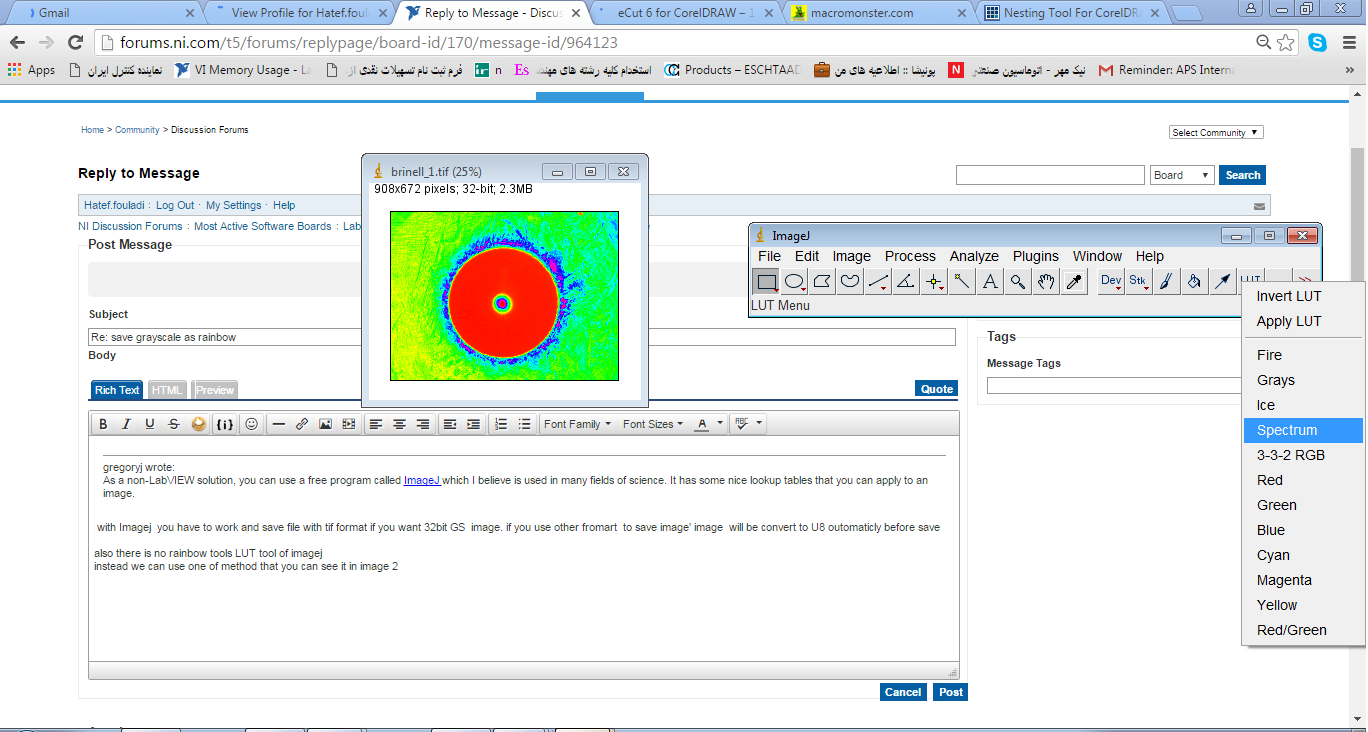Click the Message Tags input field
The width and height of the screenshot is (1368, 732).
click(x=1114, y=385)
